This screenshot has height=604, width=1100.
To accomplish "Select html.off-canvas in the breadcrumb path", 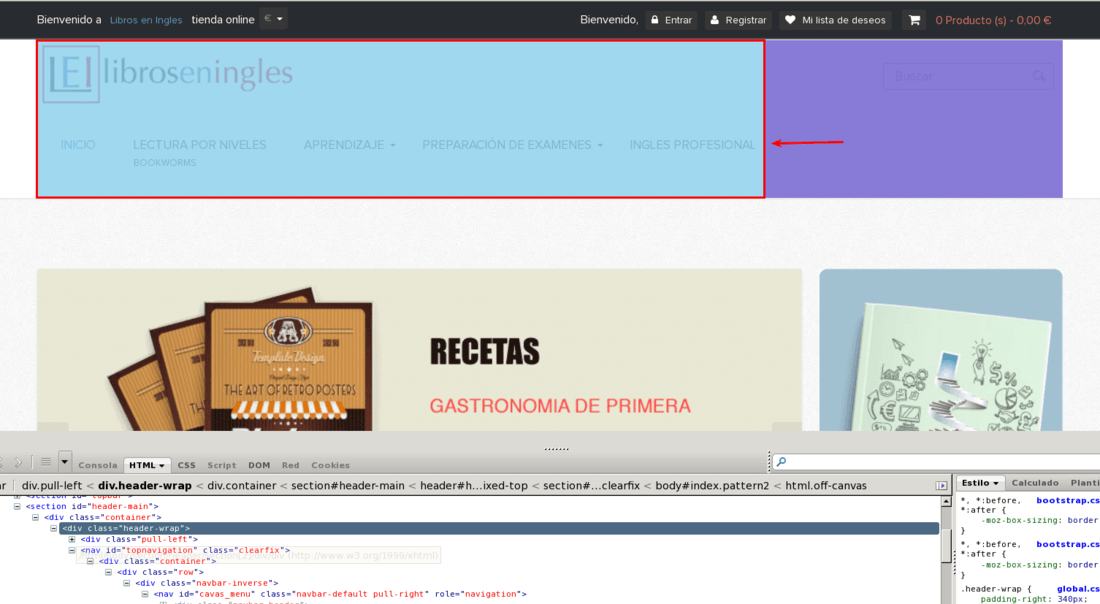I will tap(826, 485).
